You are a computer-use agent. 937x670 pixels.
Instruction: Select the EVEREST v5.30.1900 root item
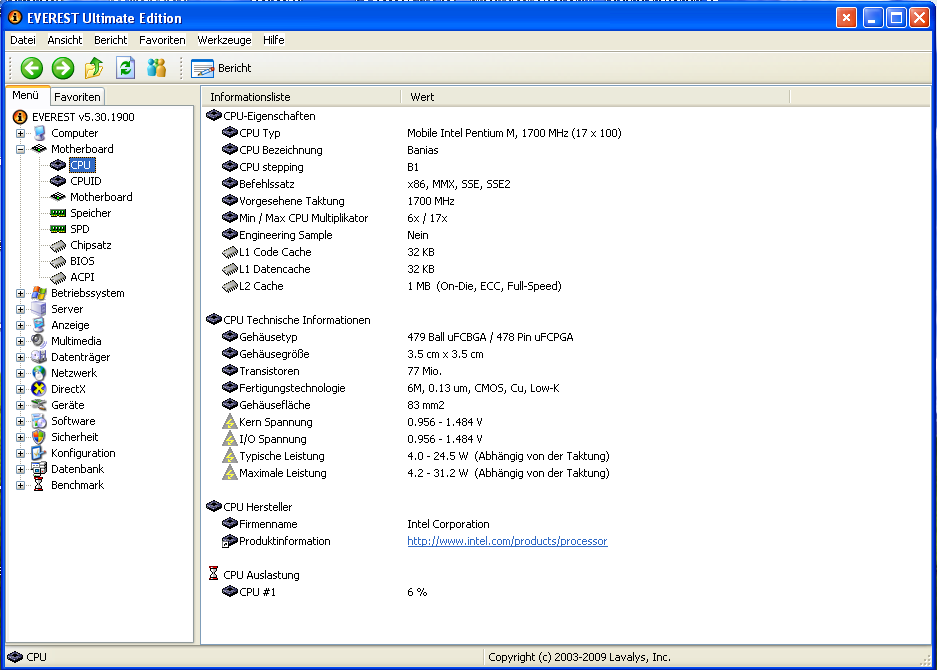(x=83, y=117)
